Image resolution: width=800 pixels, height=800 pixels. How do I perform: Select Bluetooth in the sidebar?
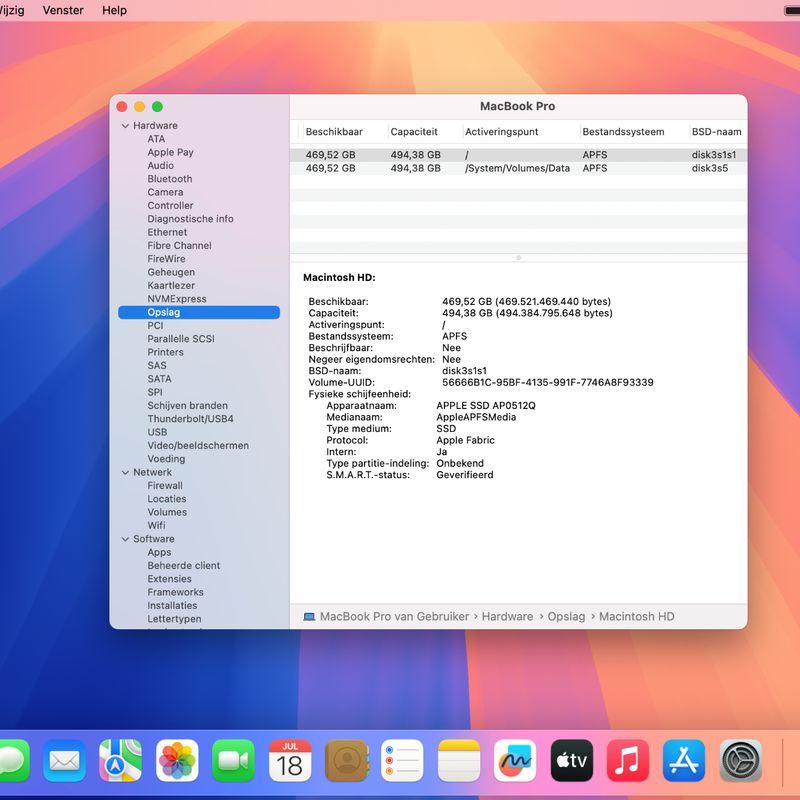pyautogui.click(x=169, y=179)
